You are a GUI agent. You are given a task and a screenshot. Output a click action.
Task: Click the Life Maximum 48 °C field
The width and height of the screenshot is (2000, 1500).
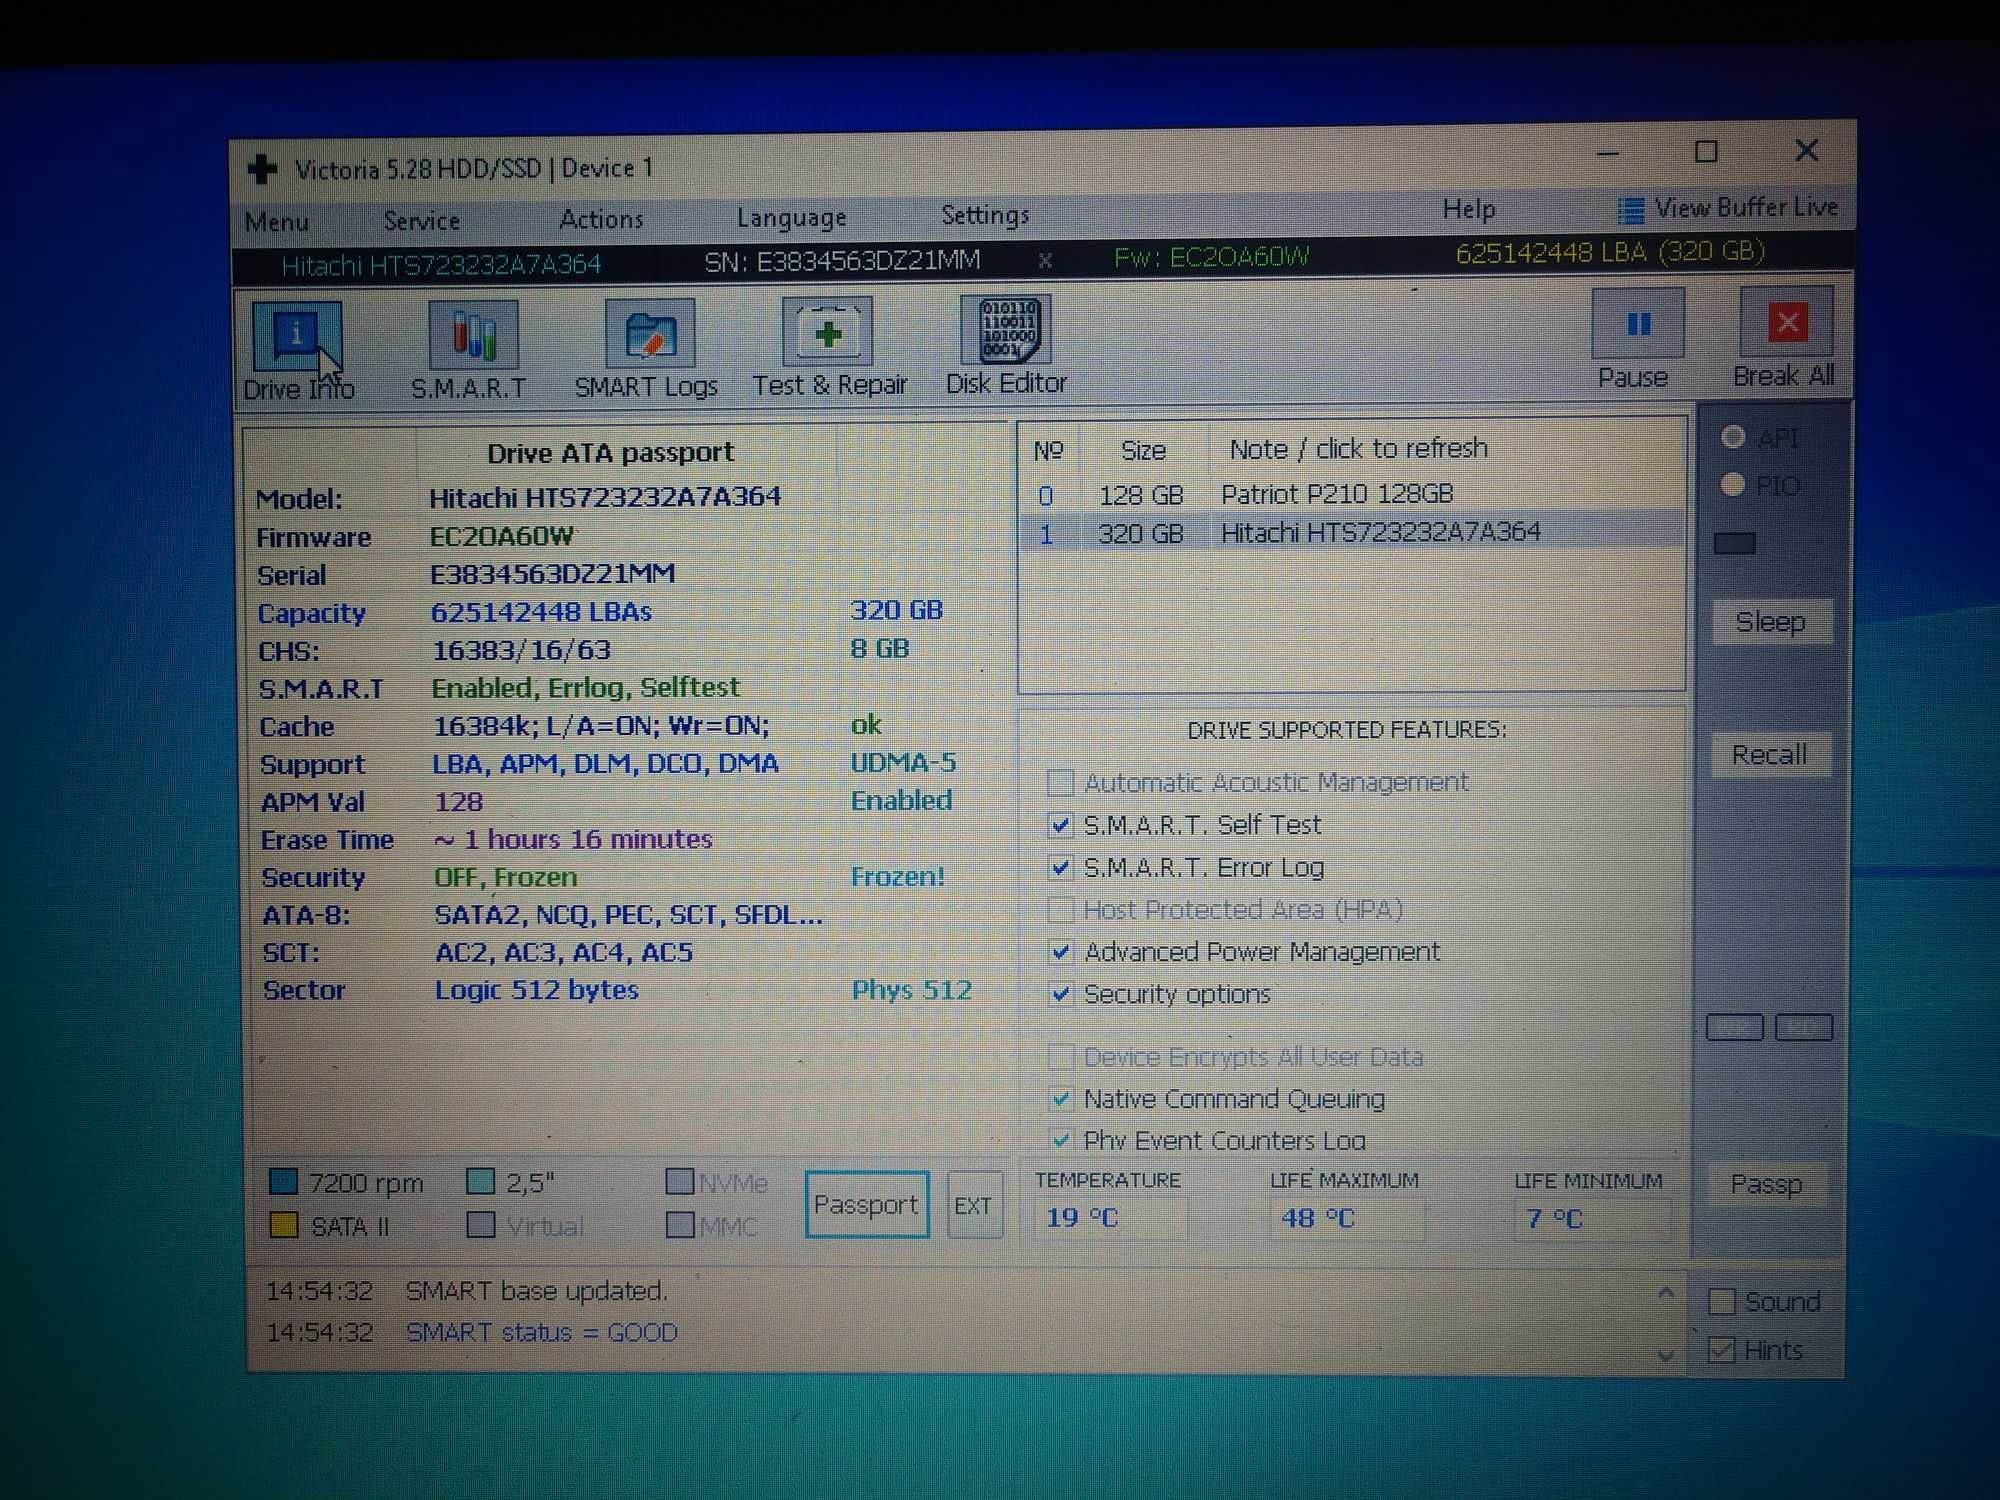pyautogui.click(x=1346, y=1219)
